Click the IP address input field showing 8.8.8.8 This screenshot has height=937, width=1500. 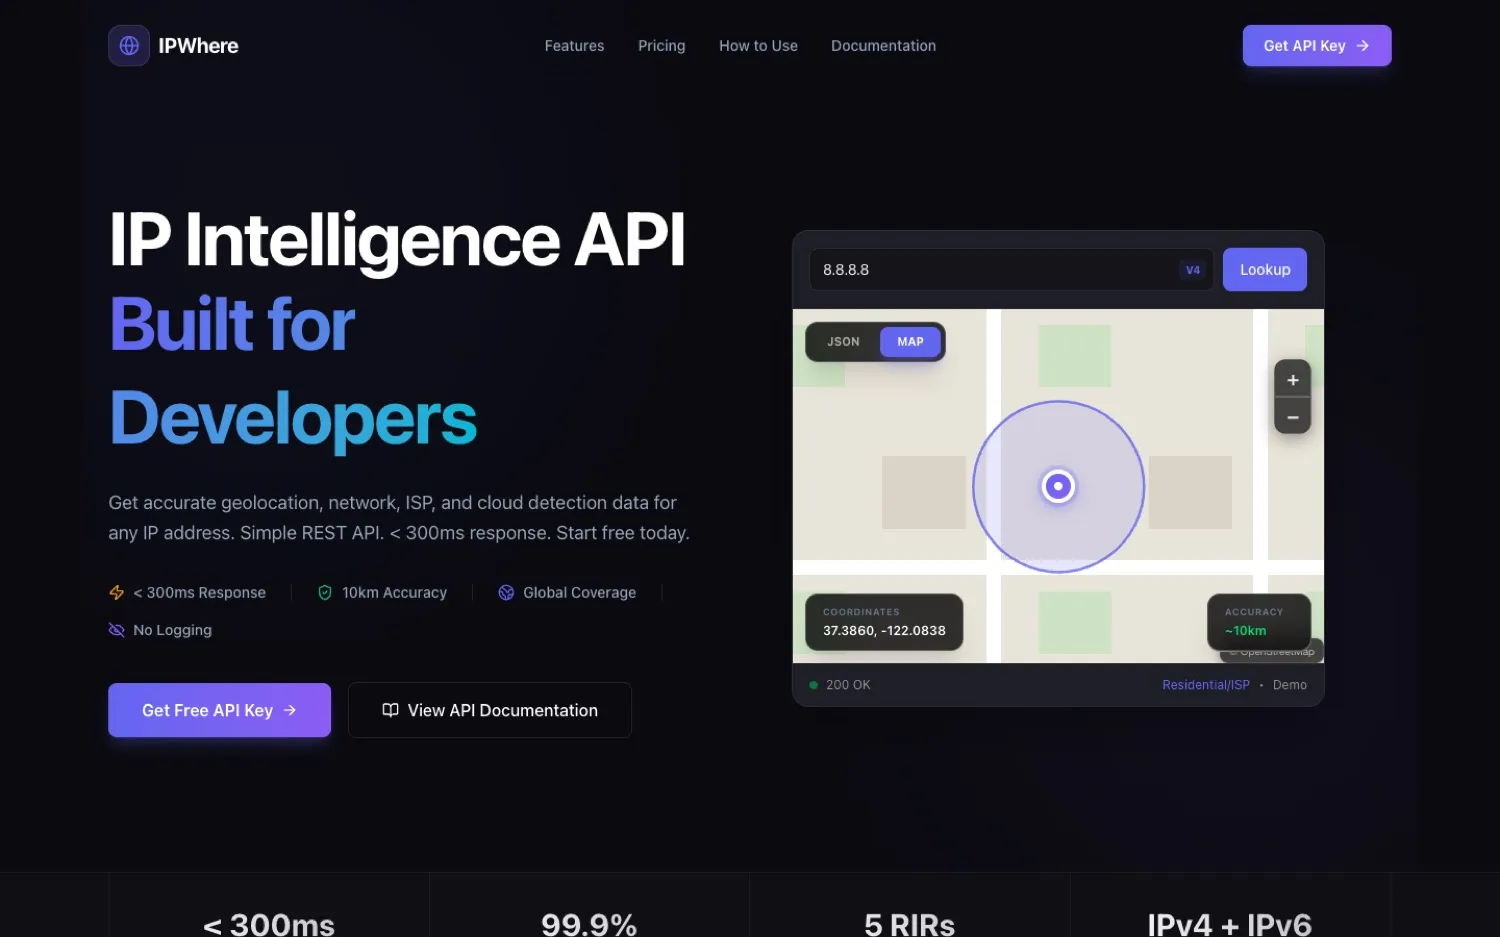(1011, 270)
